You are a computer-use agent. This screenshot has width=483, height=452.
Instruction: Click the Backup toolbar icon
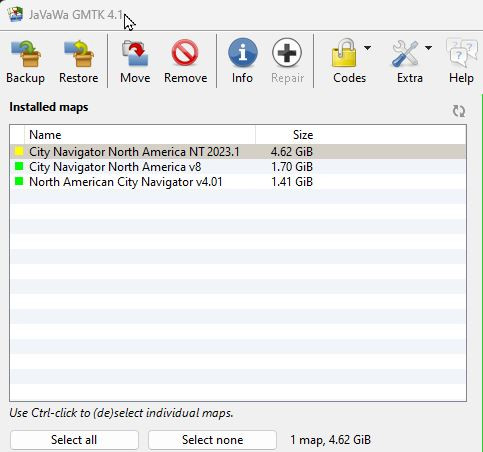(x=26, y=54)
